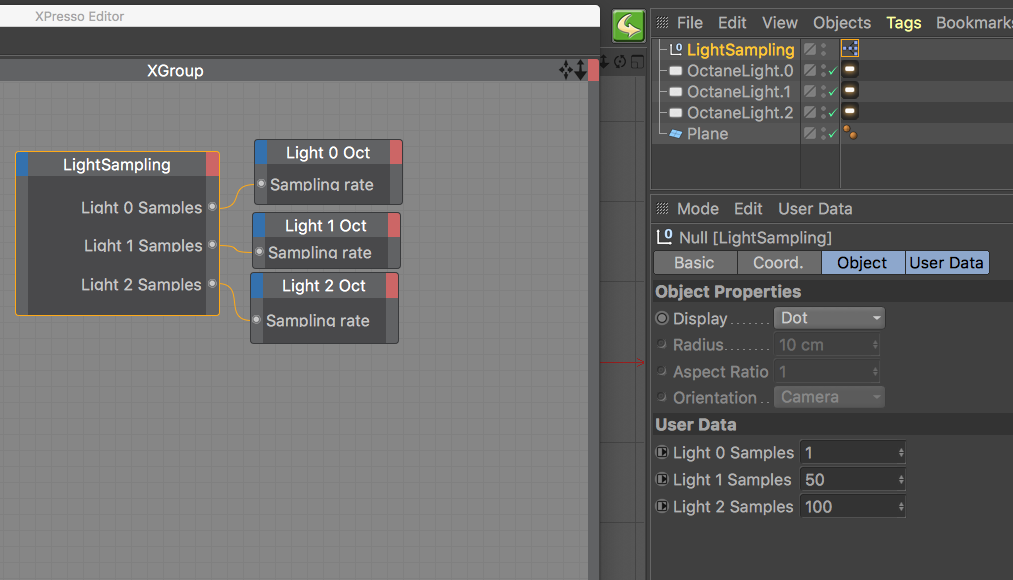
Task: Toggle the enable checkmark for OctaneLight.1
Action: point(832,91)
